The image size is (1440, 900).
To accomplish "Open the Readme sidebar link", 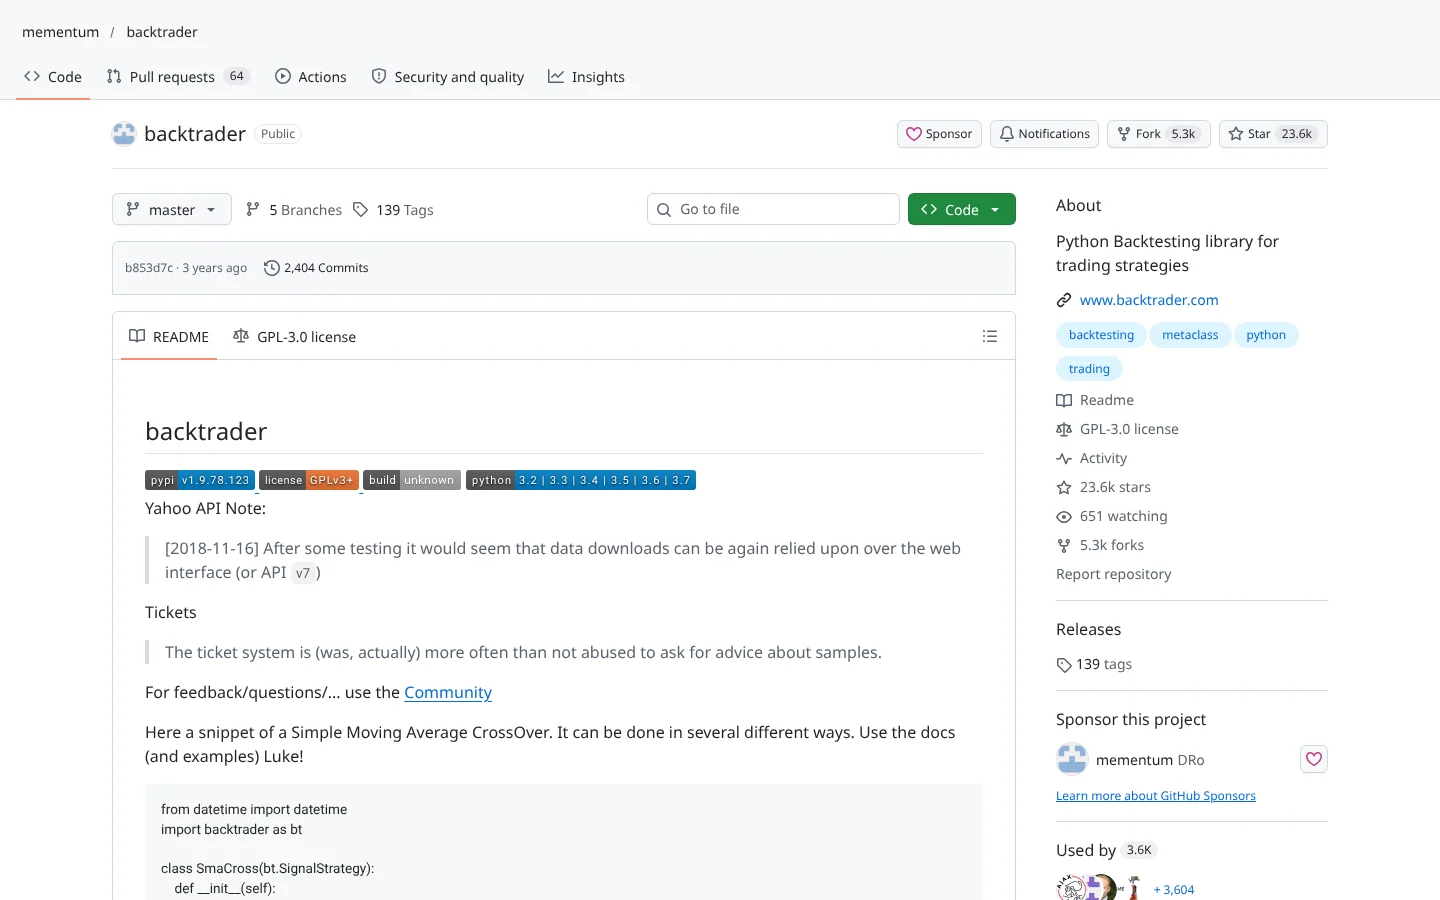I will [1095, 400].
